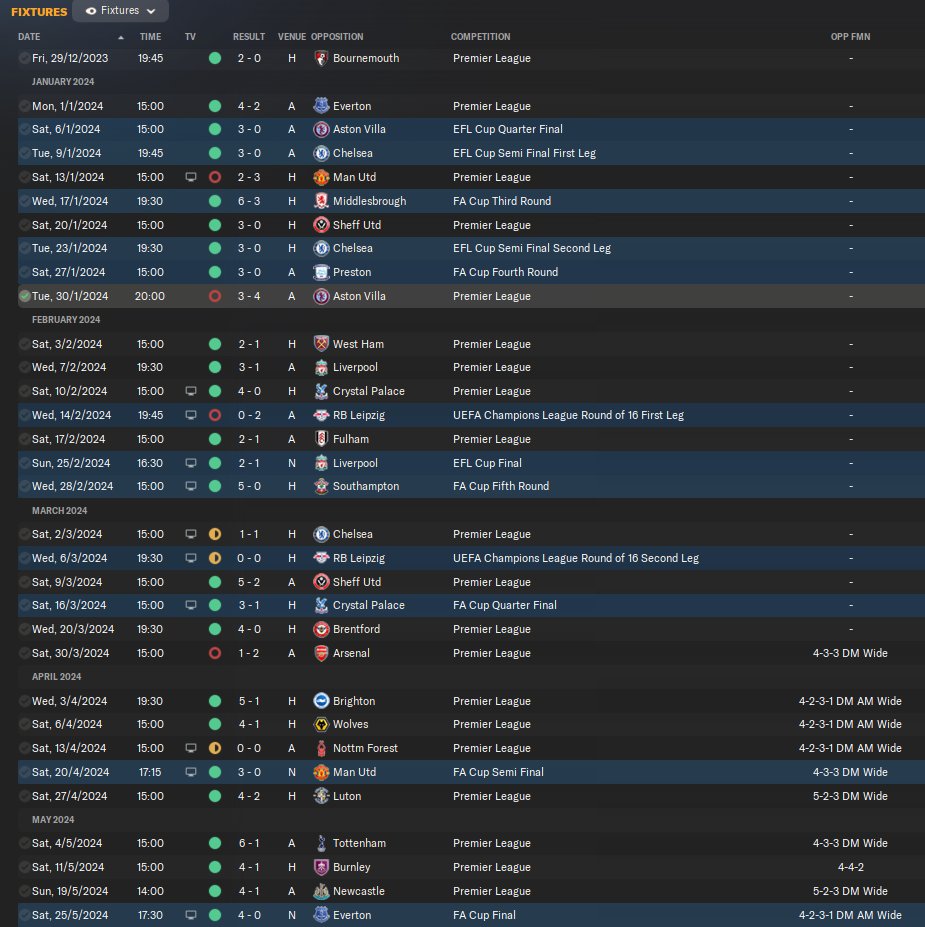
Task: Sort by the Result column header
Action: (x=249, y=37)
